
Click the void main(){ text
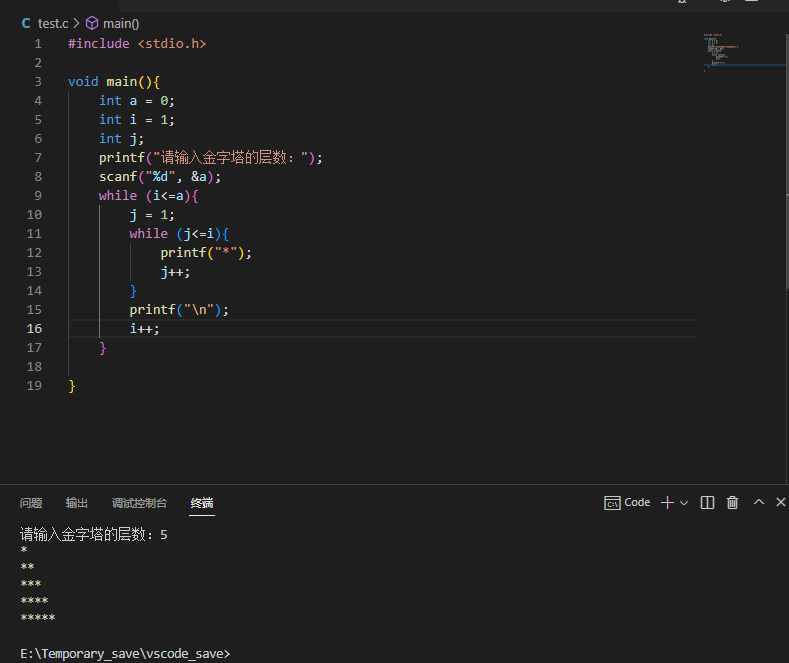tap(114, 81)
